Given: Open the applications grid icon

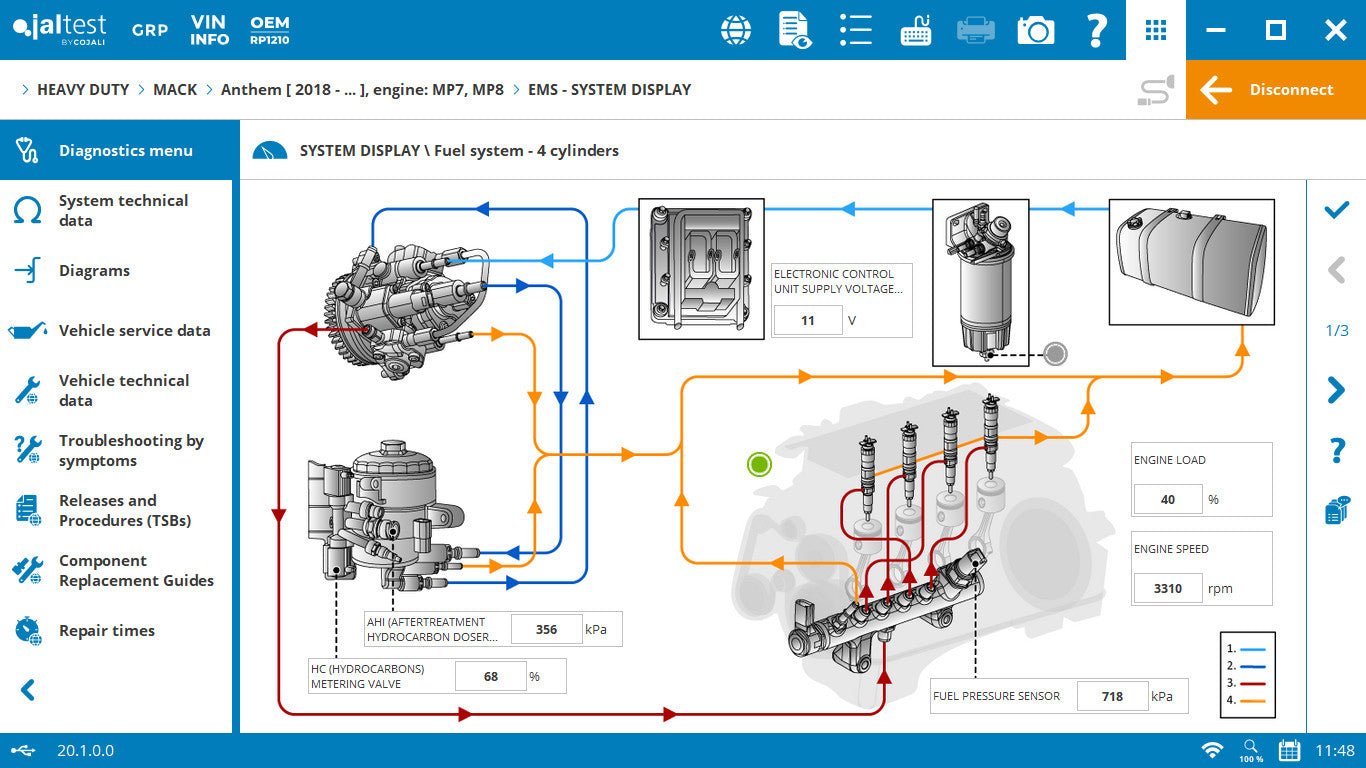Looking at the screenshot, I should (x=1155, y=29).
